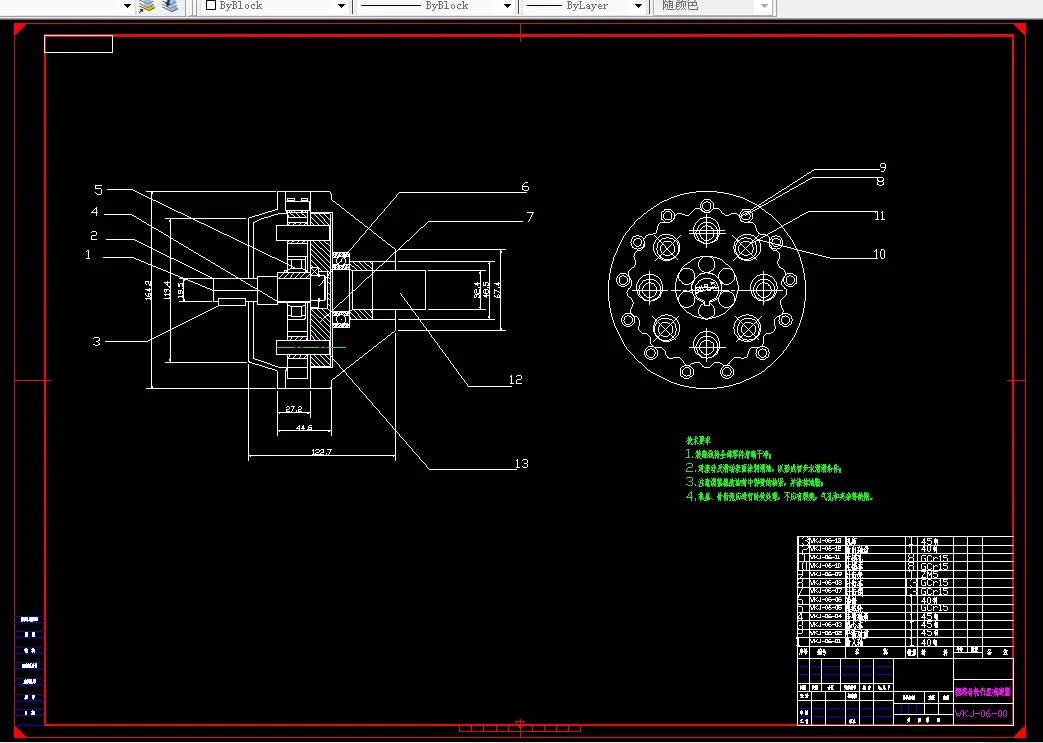Select part balloon number 13
The image size is (1043, 743).
tap(522, 464)
